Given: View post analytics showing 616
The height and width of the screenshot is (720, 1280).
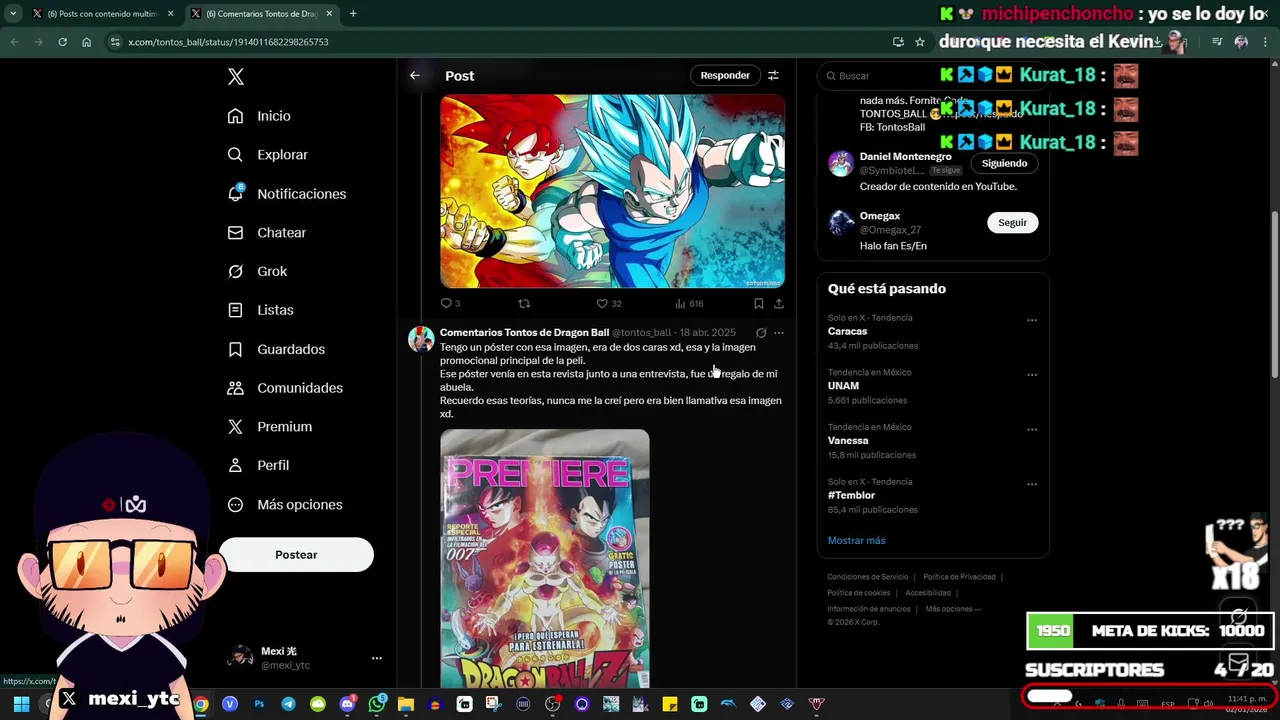Looking at the screenshot, I should [x=689, y=303].
